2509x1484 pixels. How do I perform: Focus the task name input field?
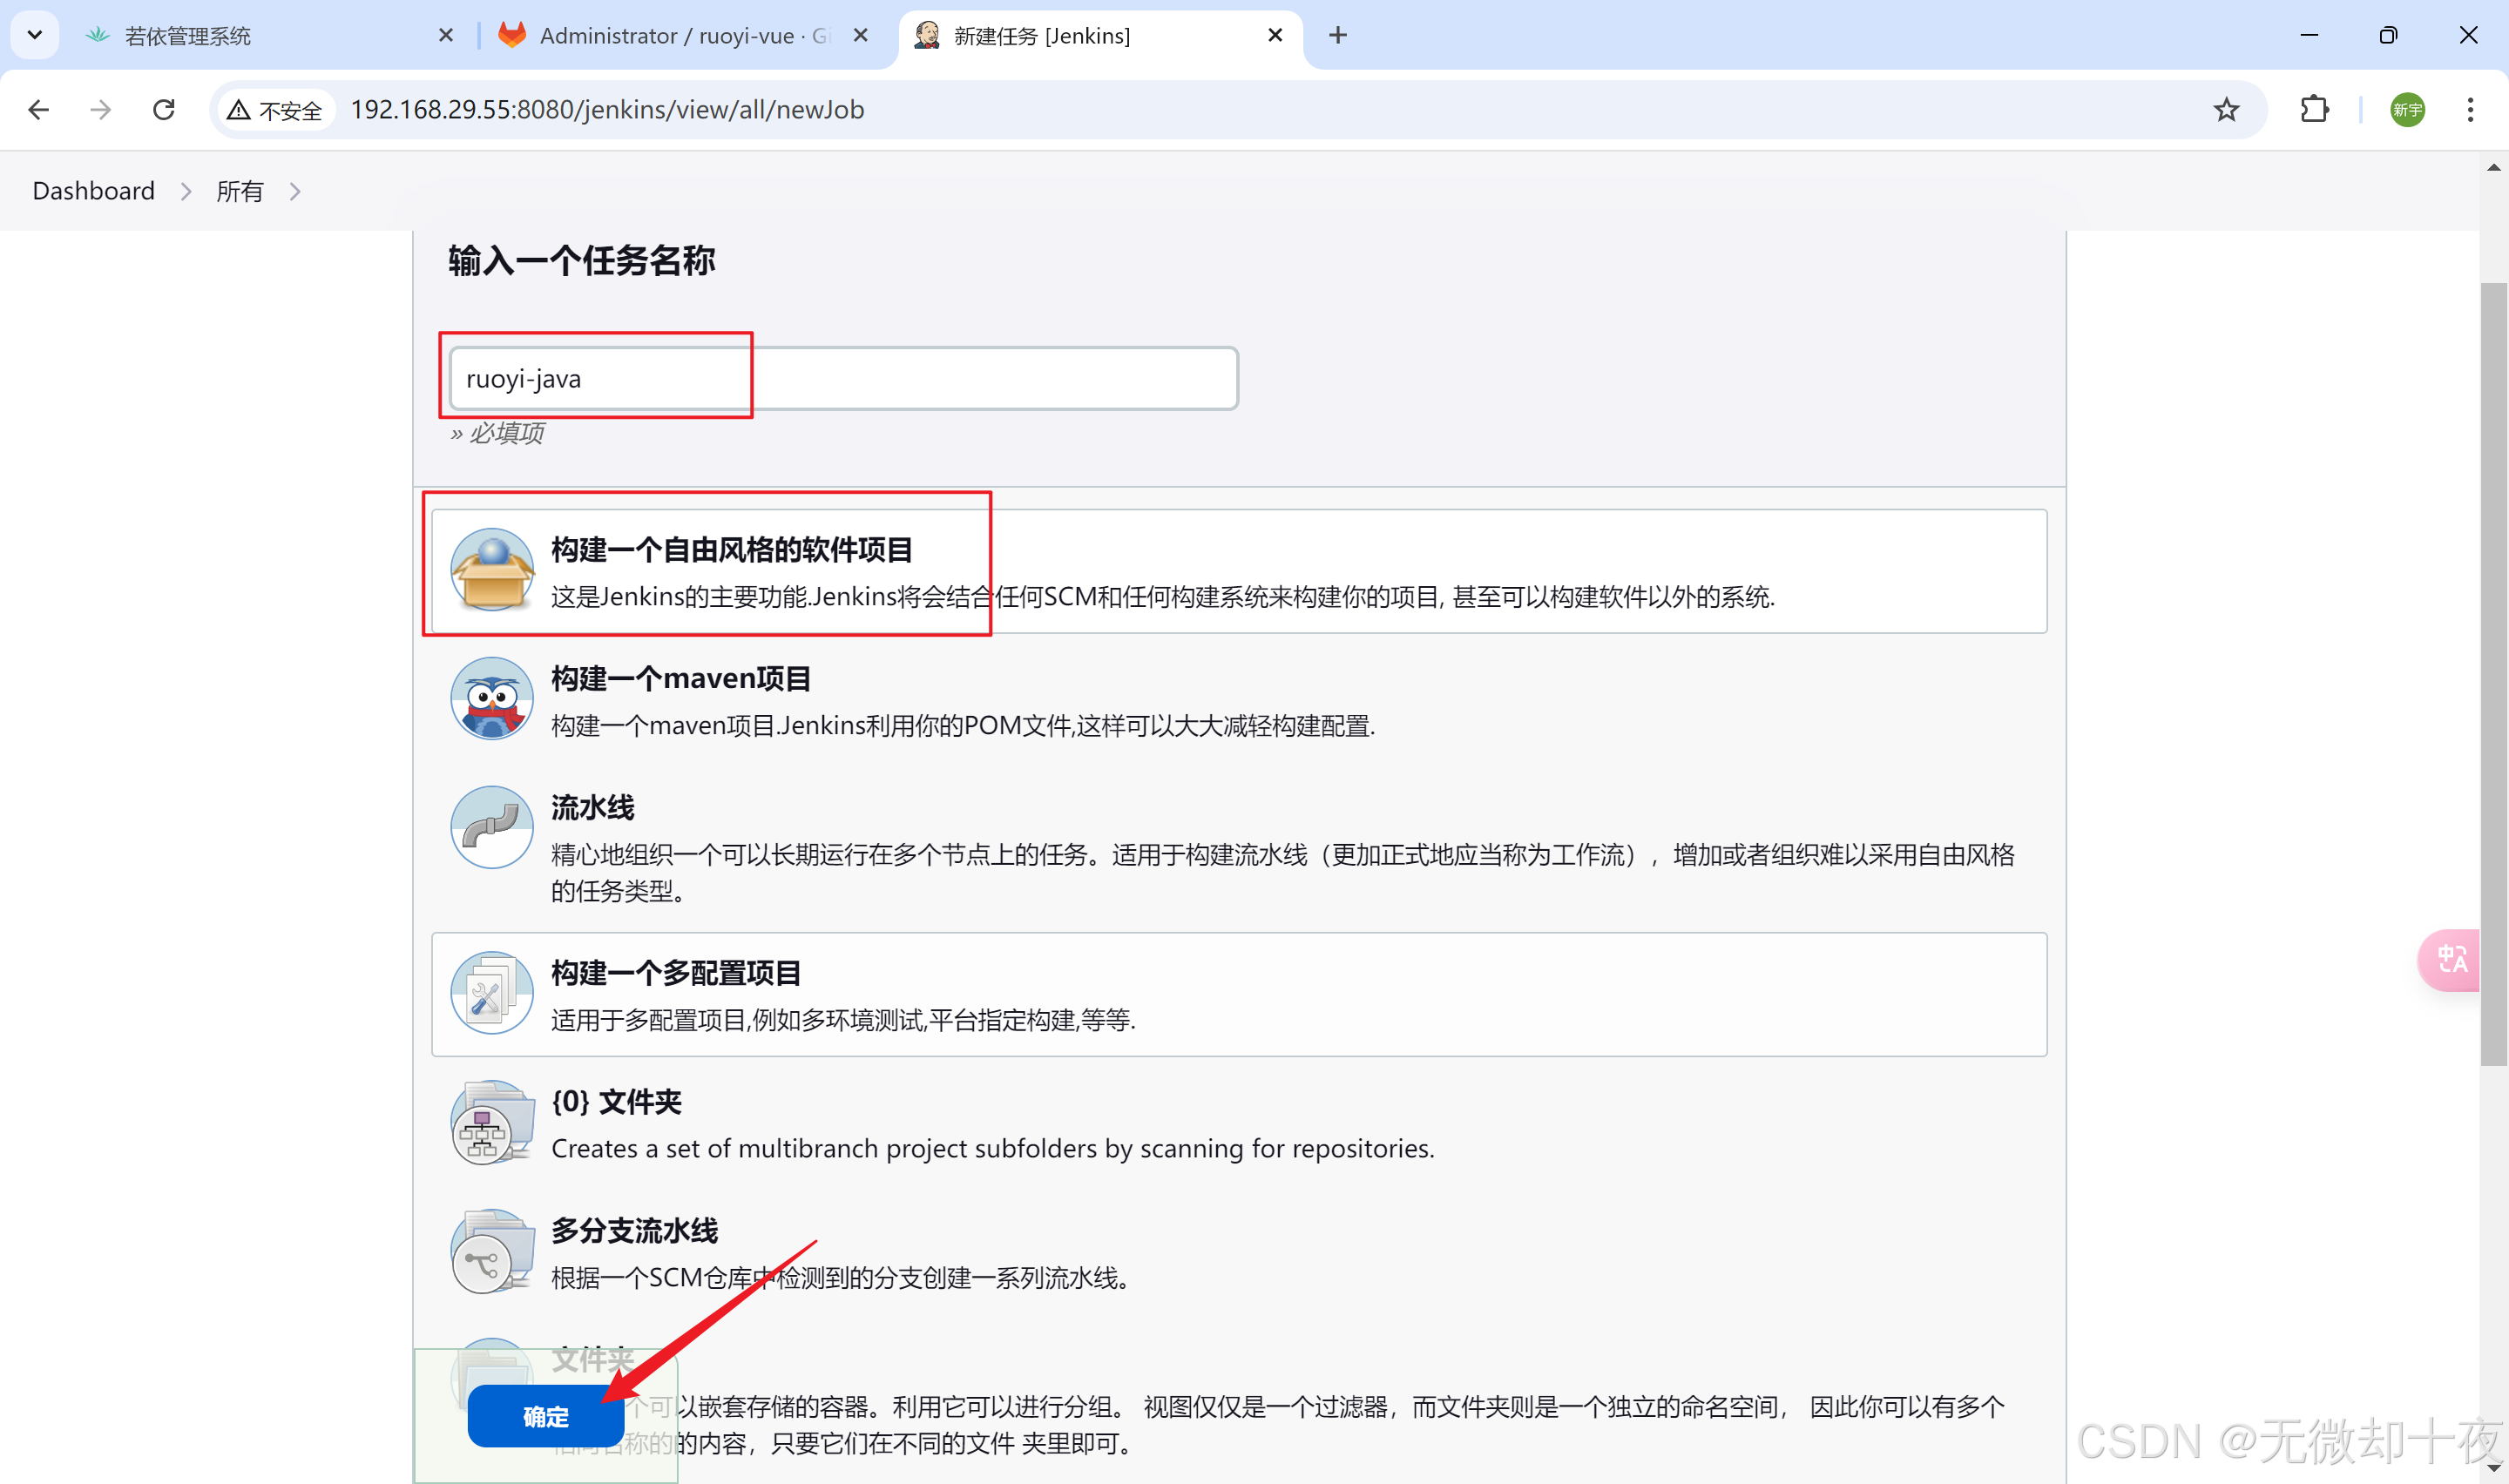[x=843, y=379]
